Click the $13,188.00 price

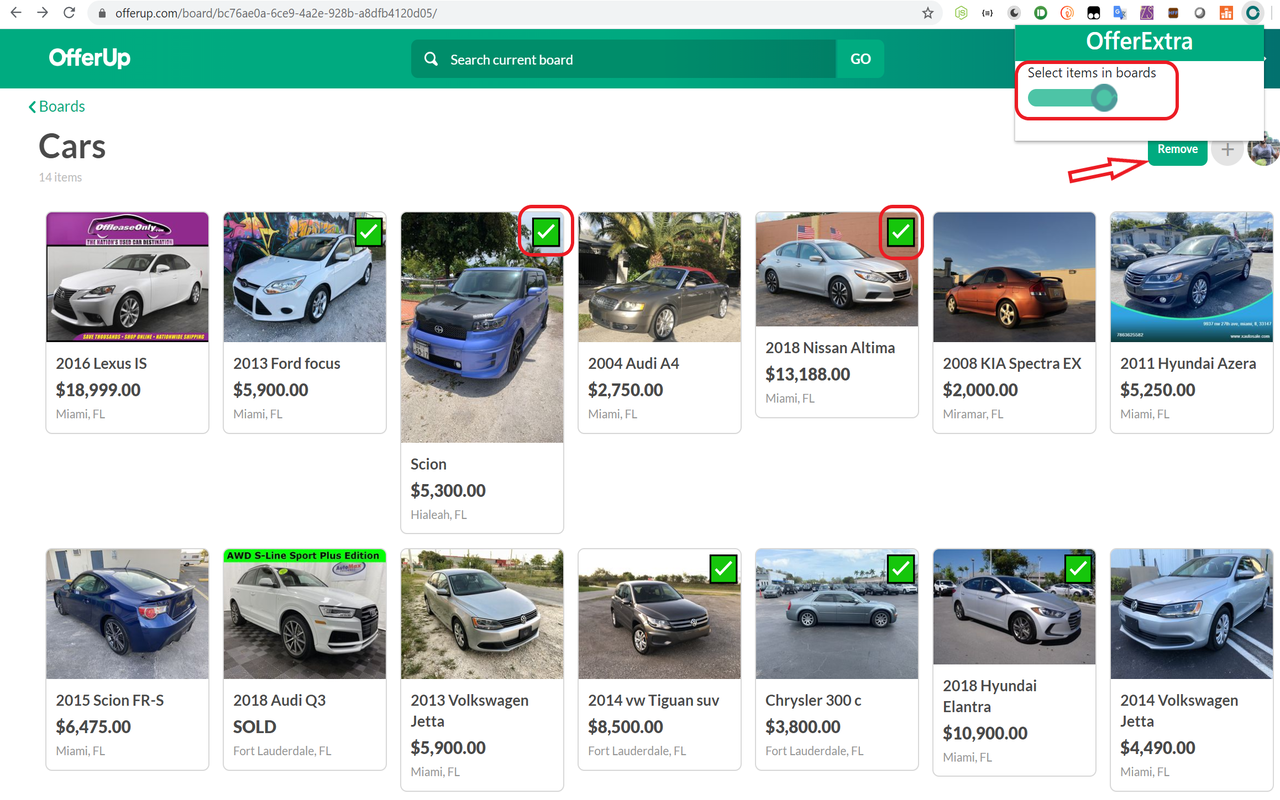tap(808, 374)
